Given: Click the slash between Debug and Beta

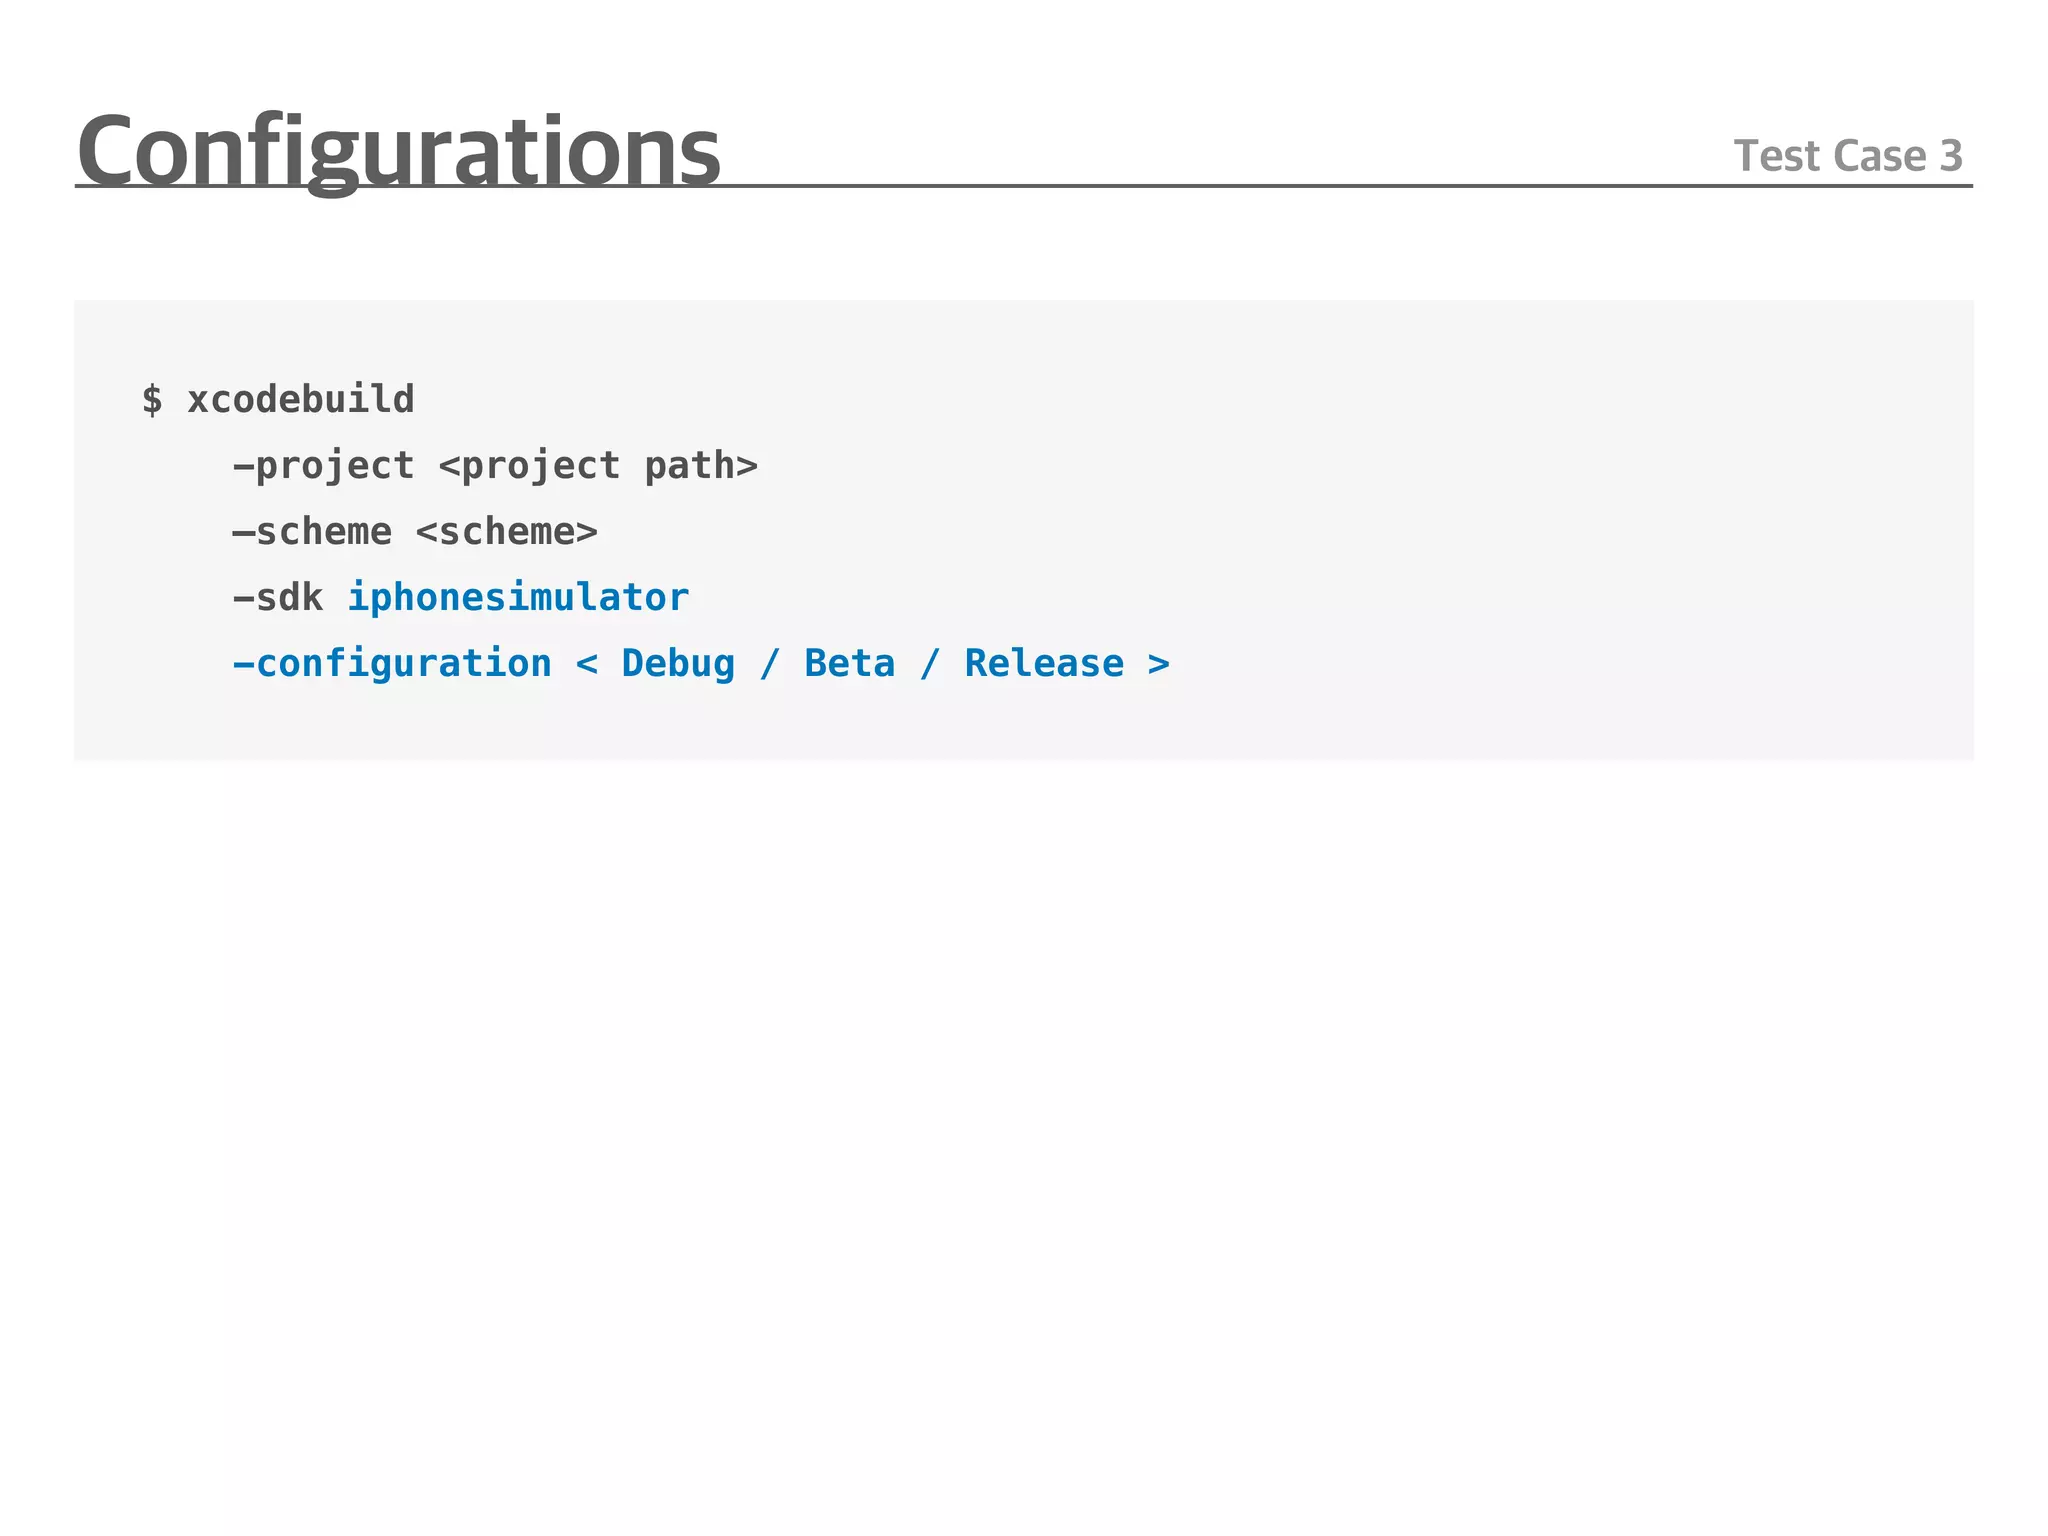Looking at the screenshot, I should coord(769,664).
